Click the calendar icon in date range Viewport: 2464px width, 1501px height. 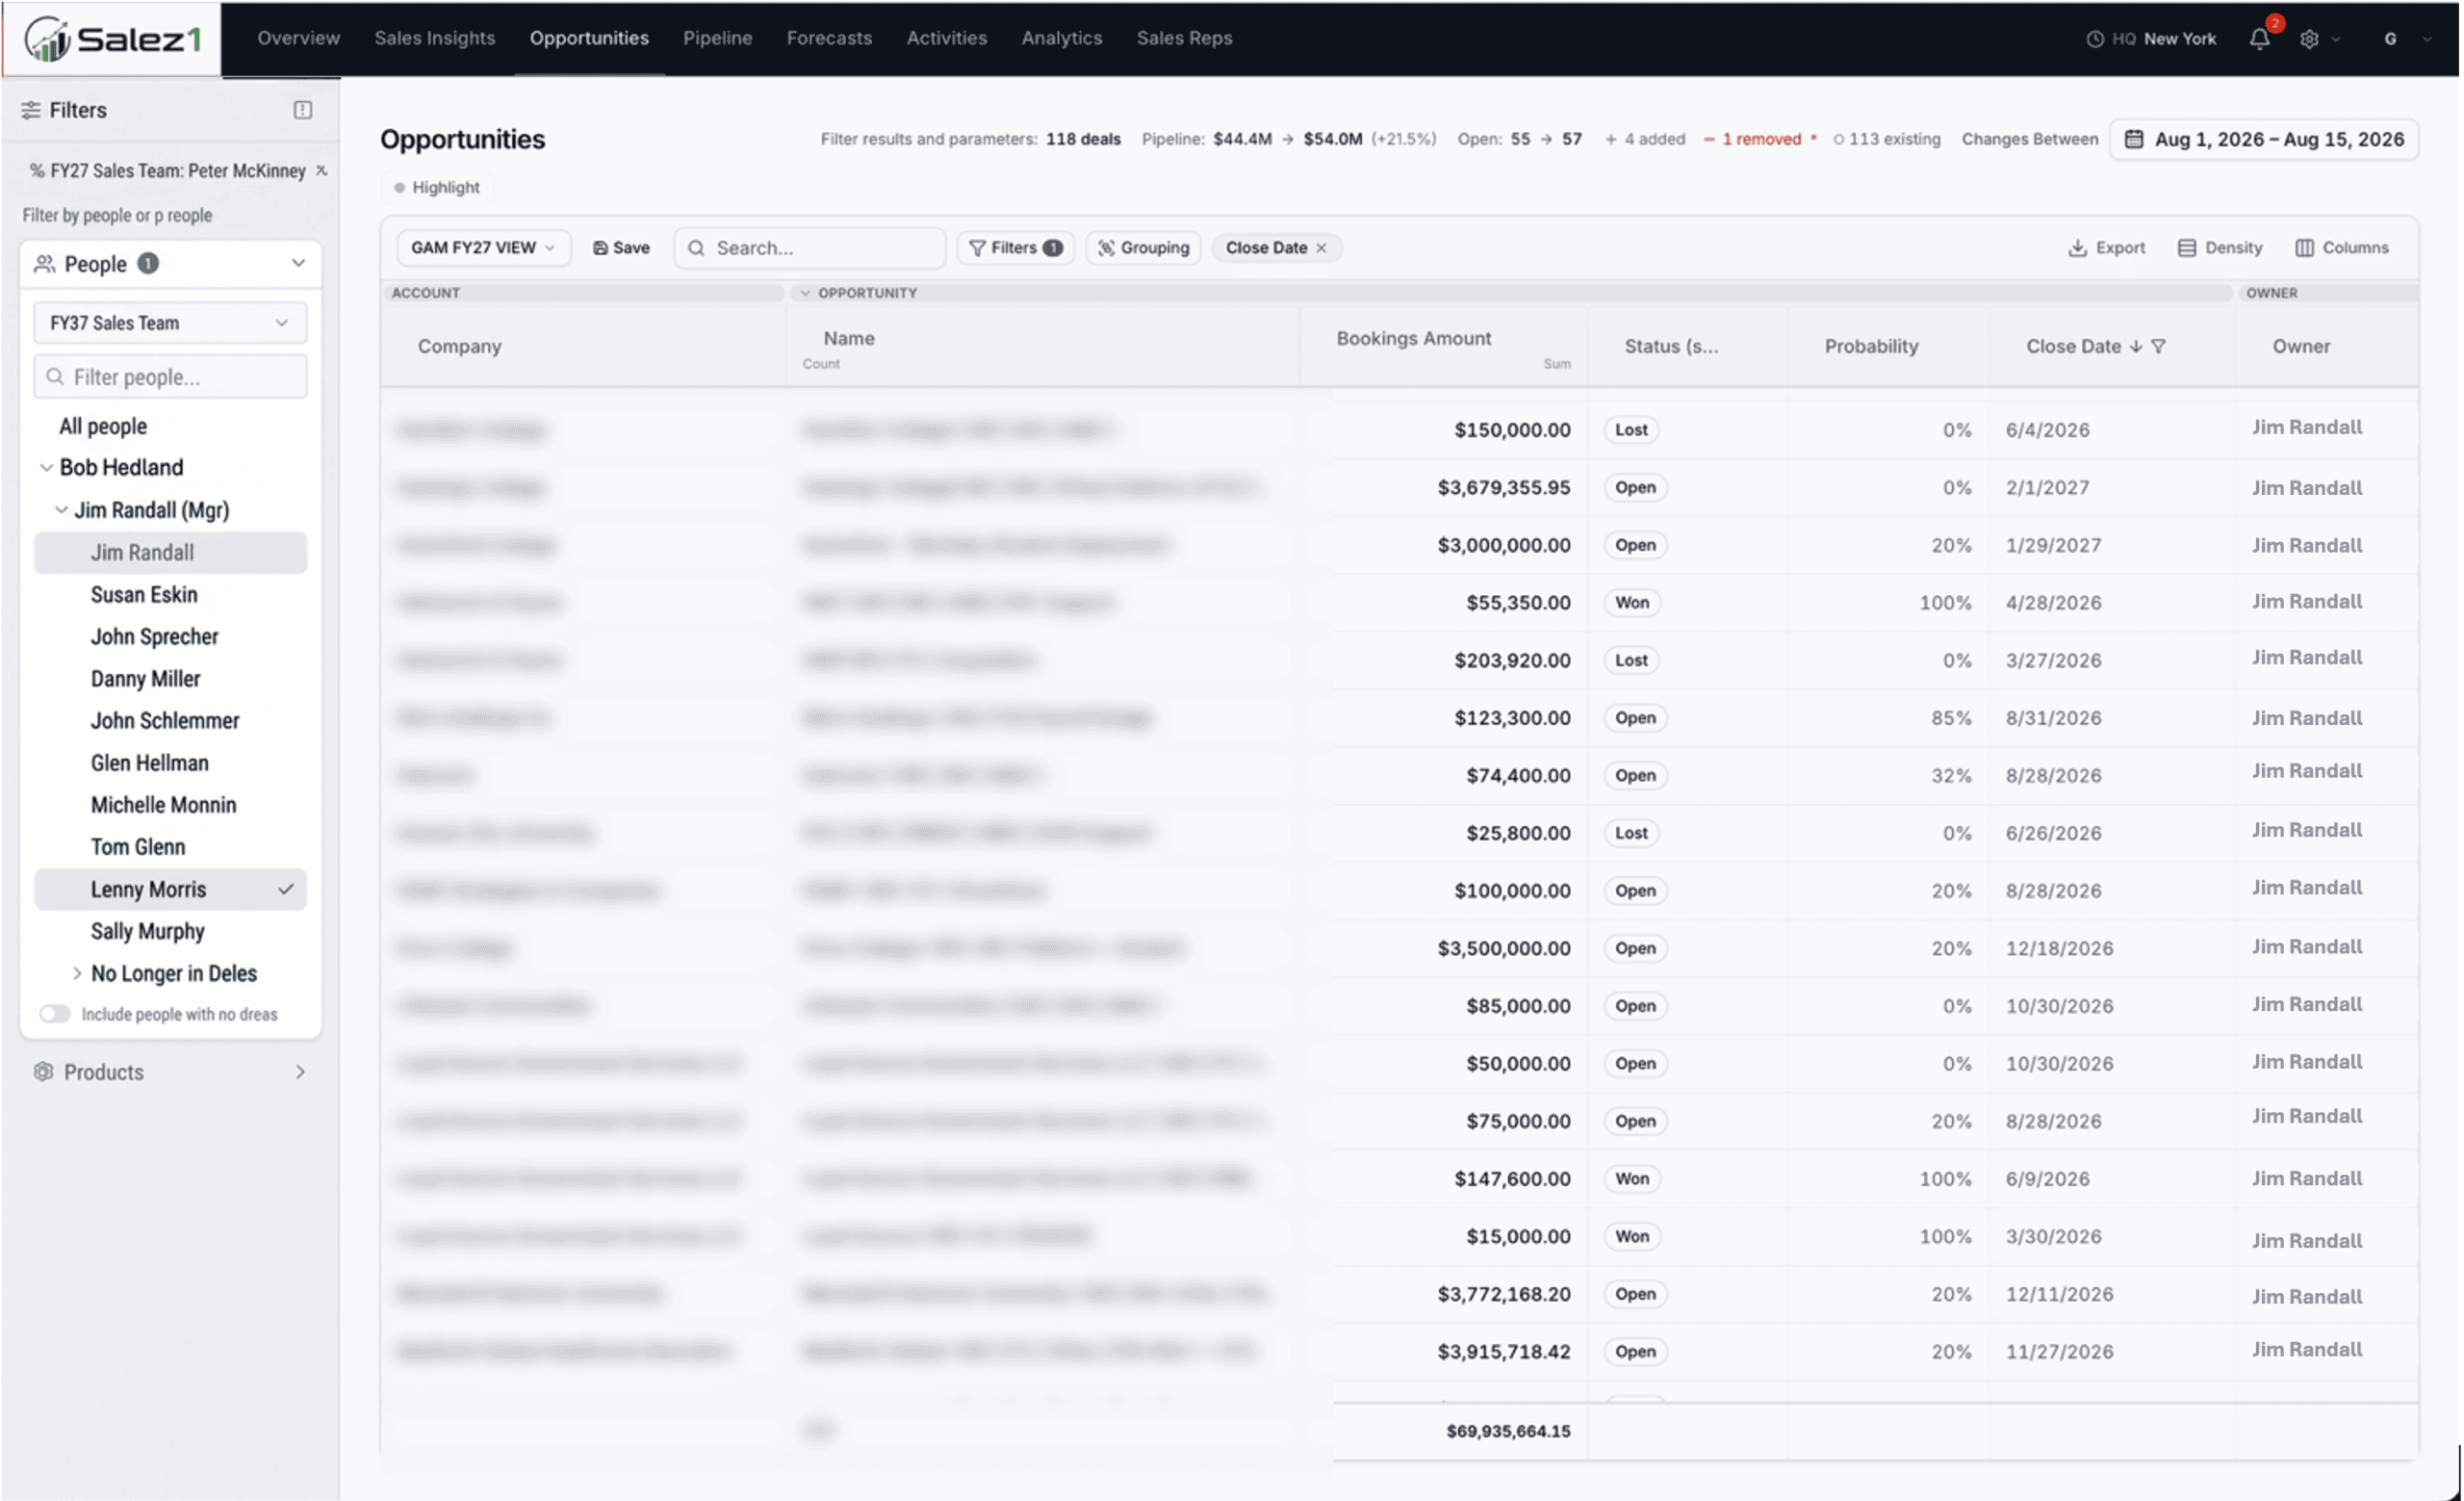point(2133,139)
